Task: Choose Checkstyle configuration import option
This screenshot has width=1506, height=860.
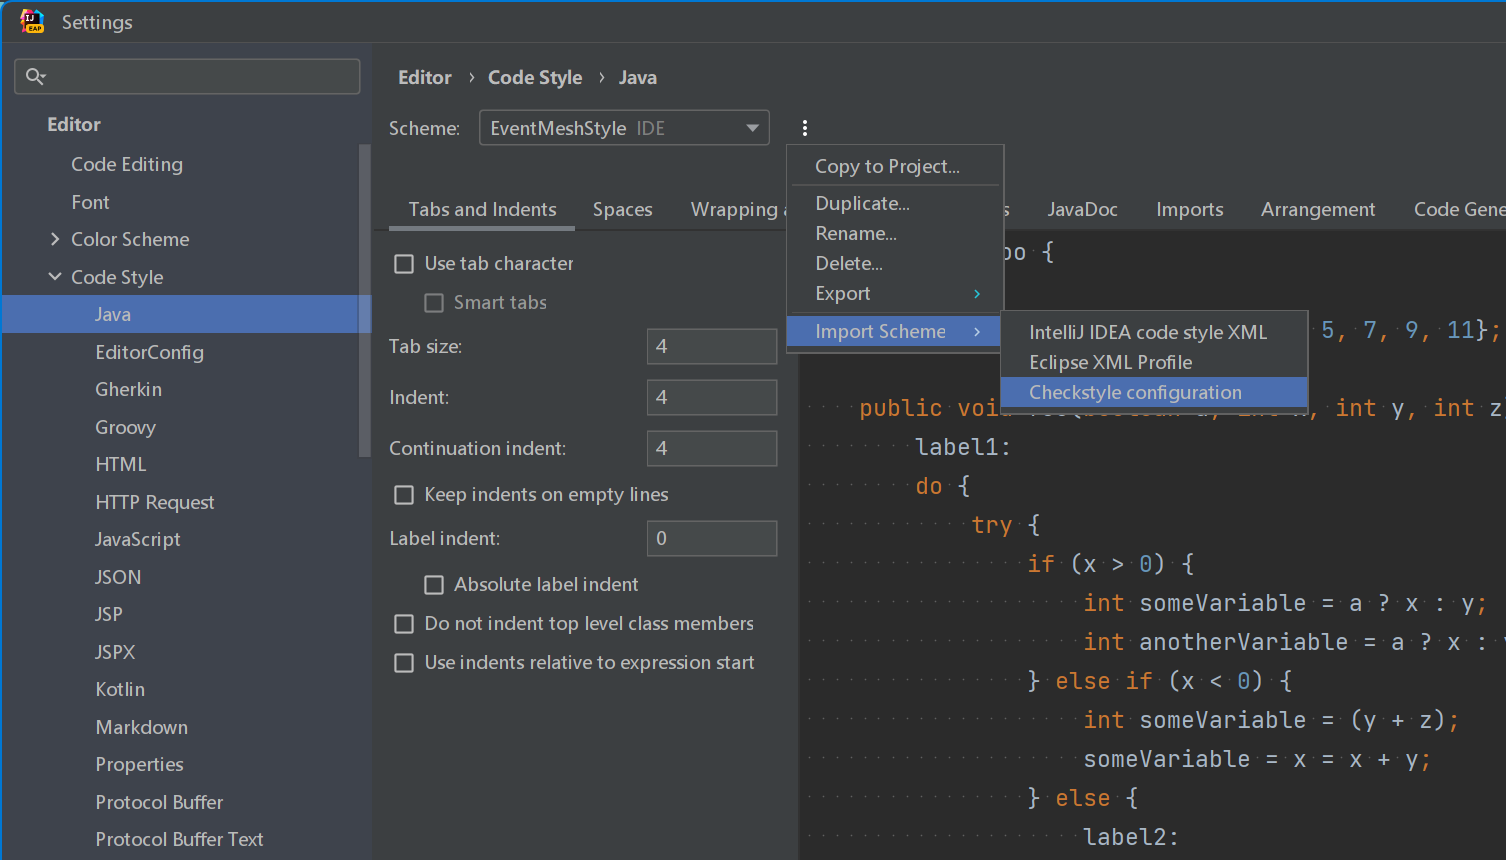Action: coord(1135,393)
